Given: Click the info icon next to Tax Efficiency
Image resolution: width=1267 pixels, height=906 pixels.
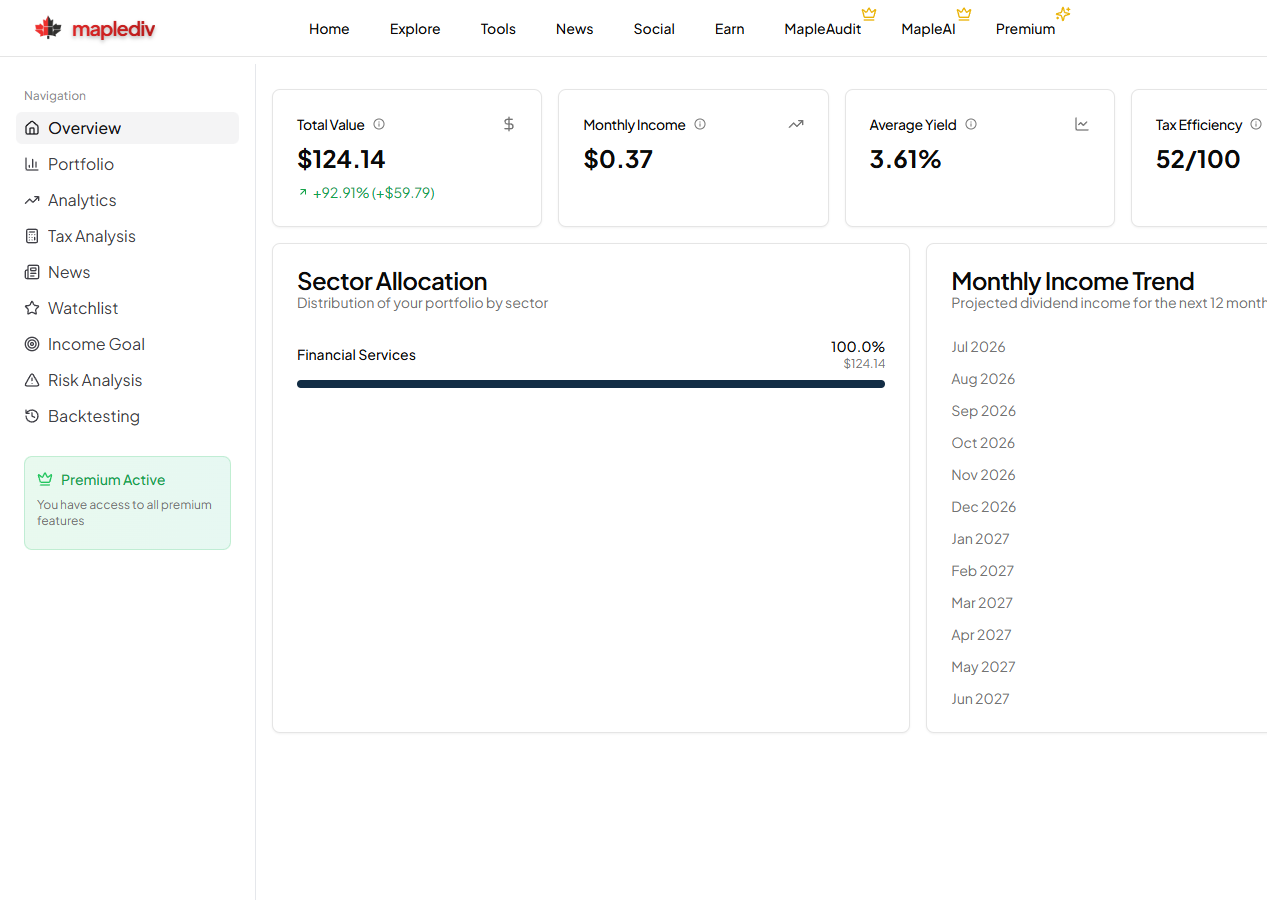Looking at the screenshot, I should pyautogui.click(x=1256, y=124).
